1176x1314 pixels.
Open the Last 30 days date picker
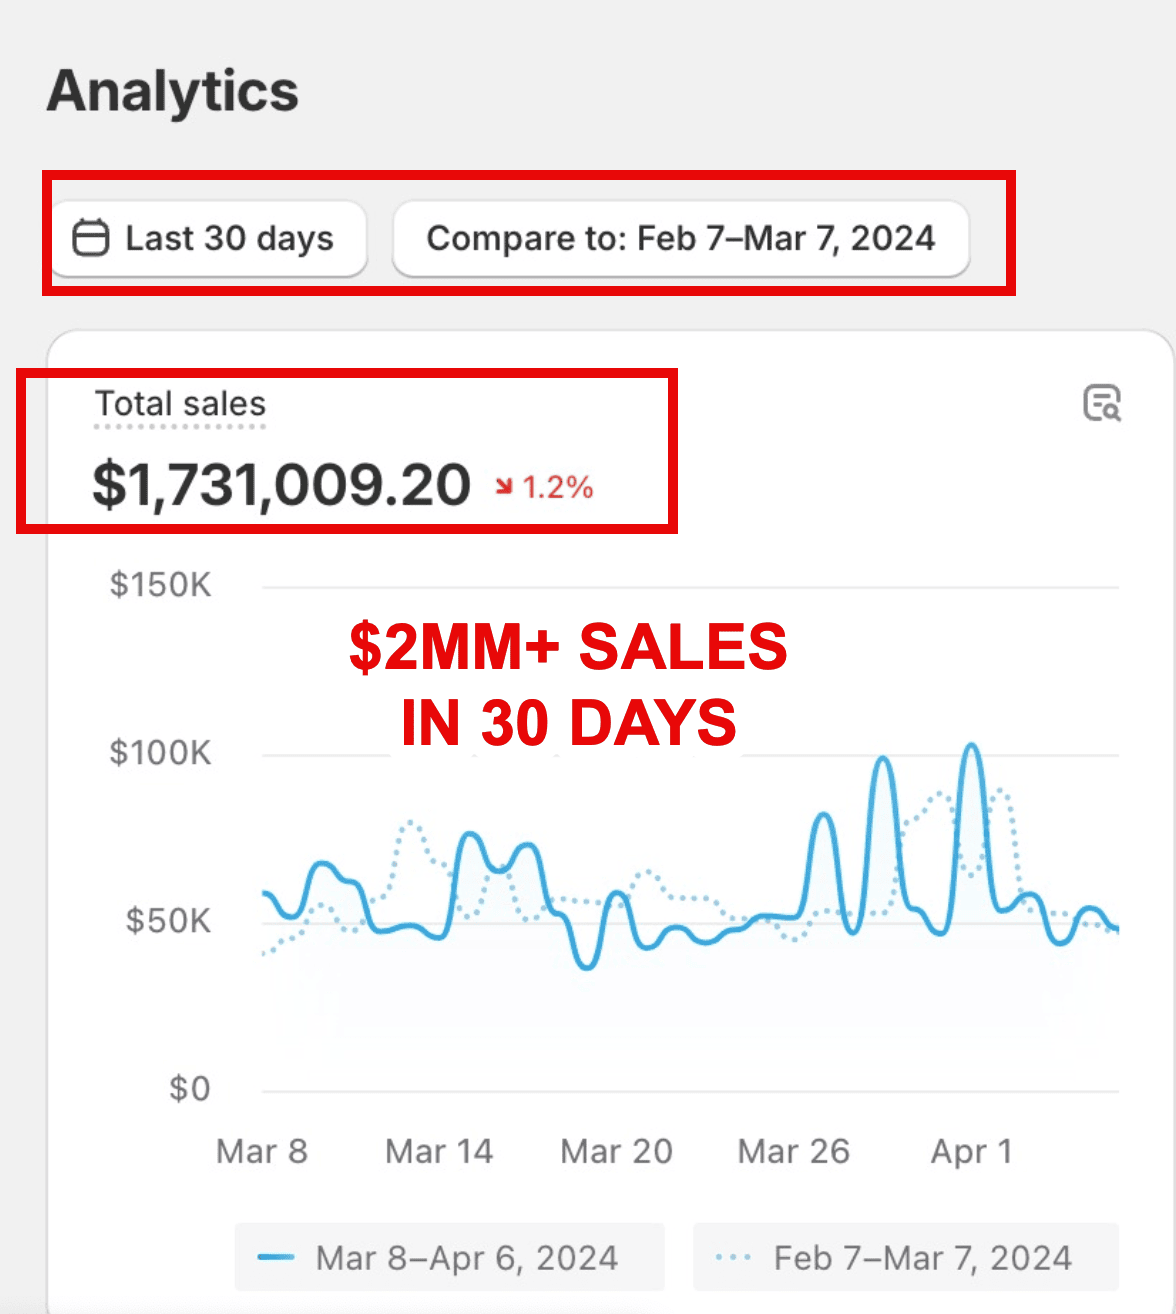pos(209,239)
